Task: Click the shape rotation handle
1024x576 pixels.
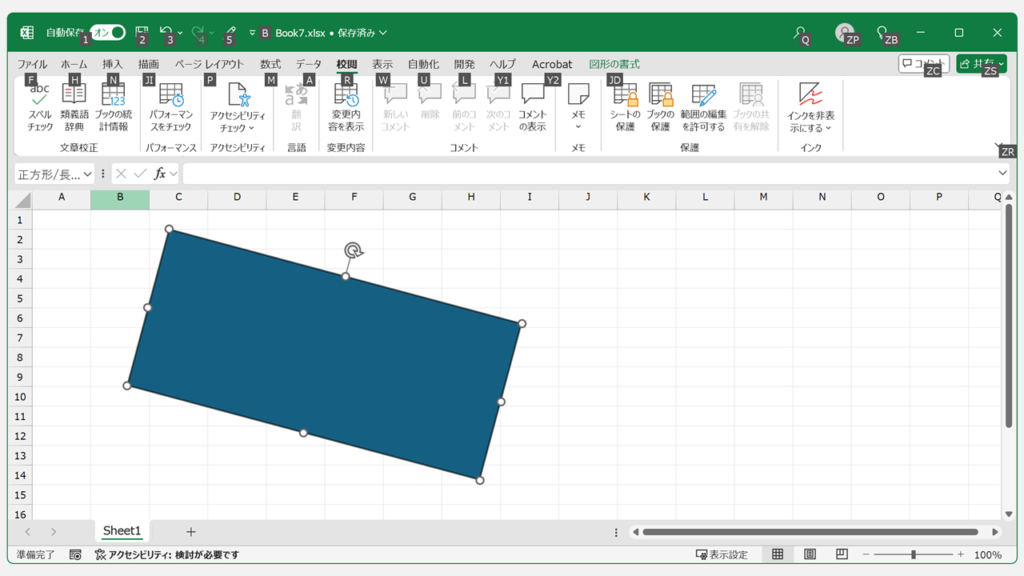Action: [353, 250]
